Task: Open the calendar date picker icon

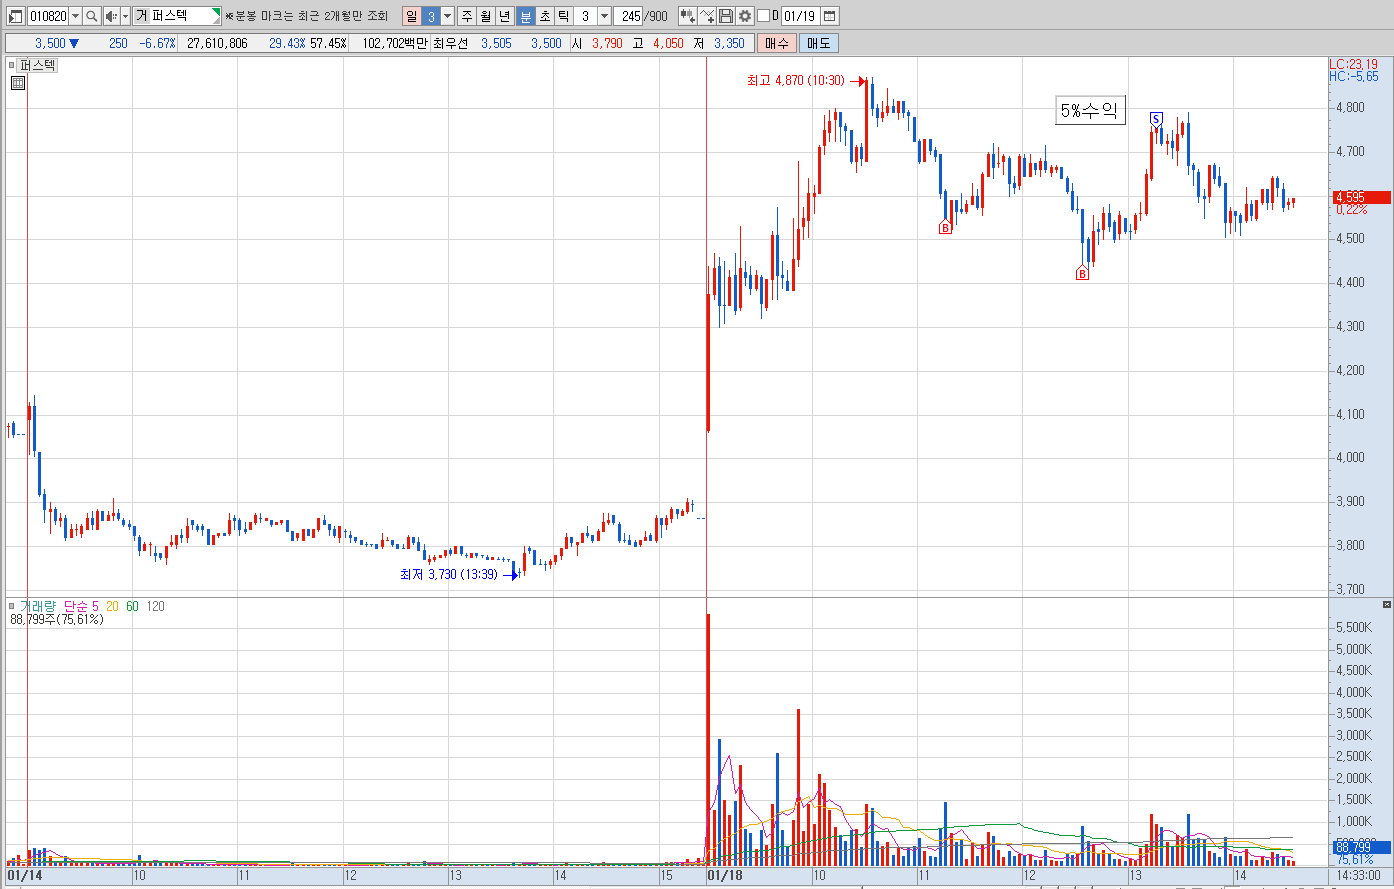Action: [830, 16]
